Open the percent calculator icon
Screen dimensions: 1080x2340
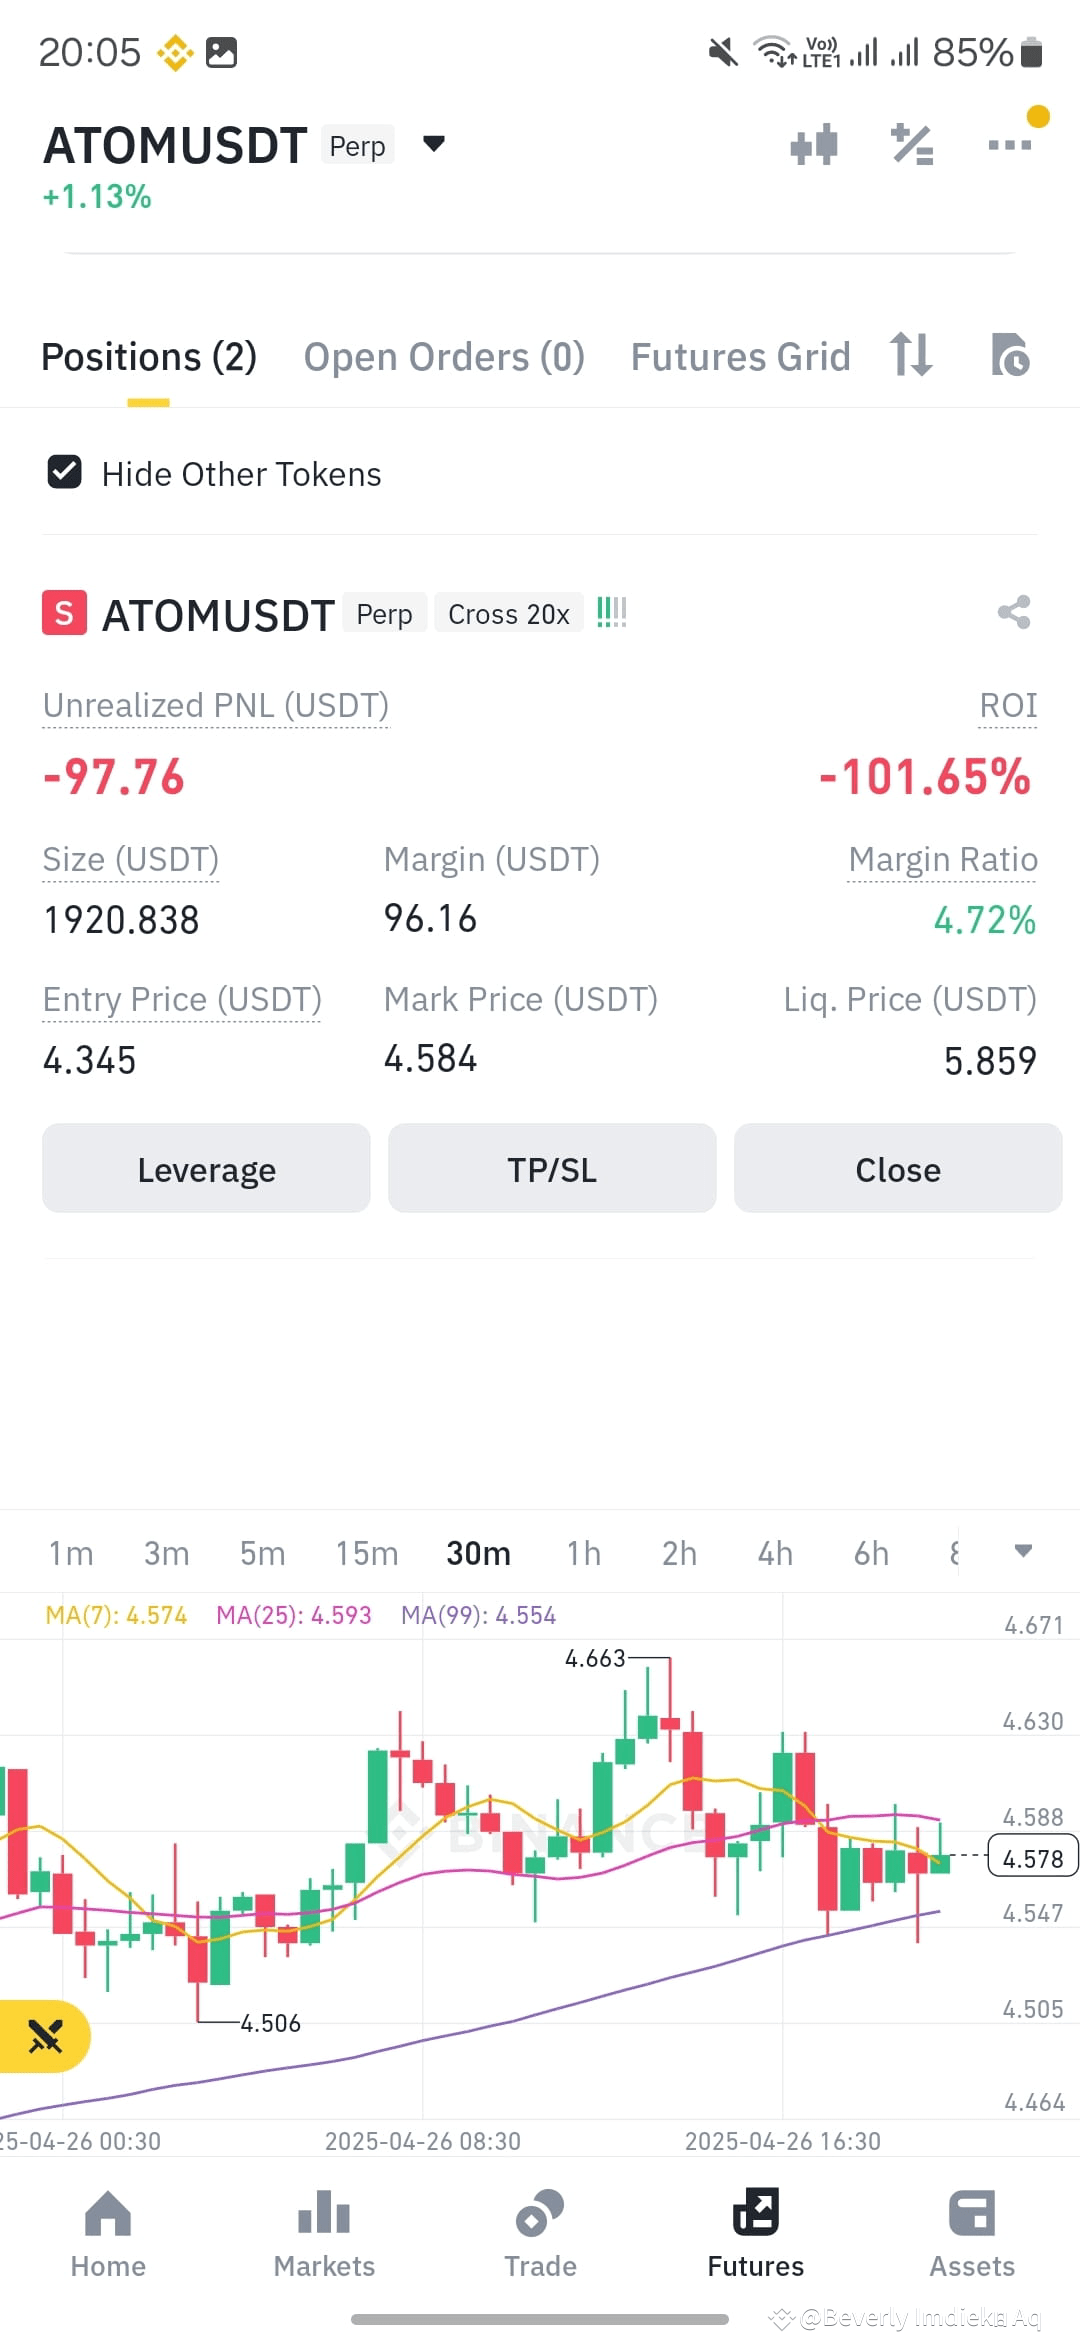tap(911, 145)
